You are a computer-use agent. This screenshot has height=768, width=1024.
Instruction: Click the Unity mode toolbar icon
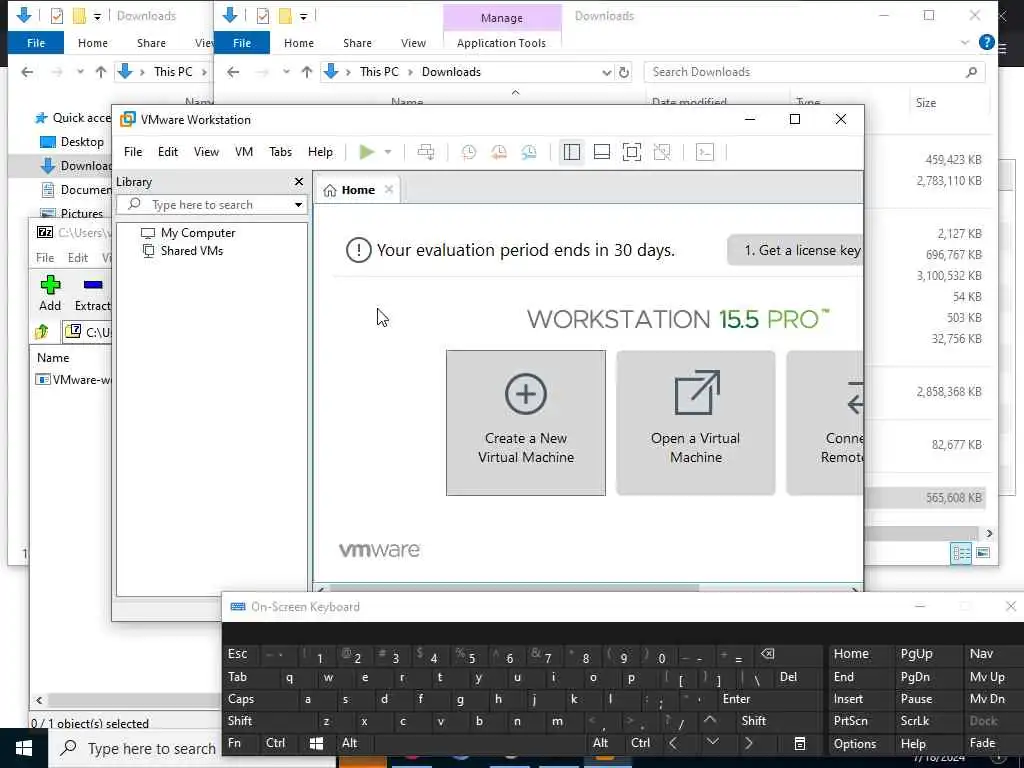click(x=662, y=152)
